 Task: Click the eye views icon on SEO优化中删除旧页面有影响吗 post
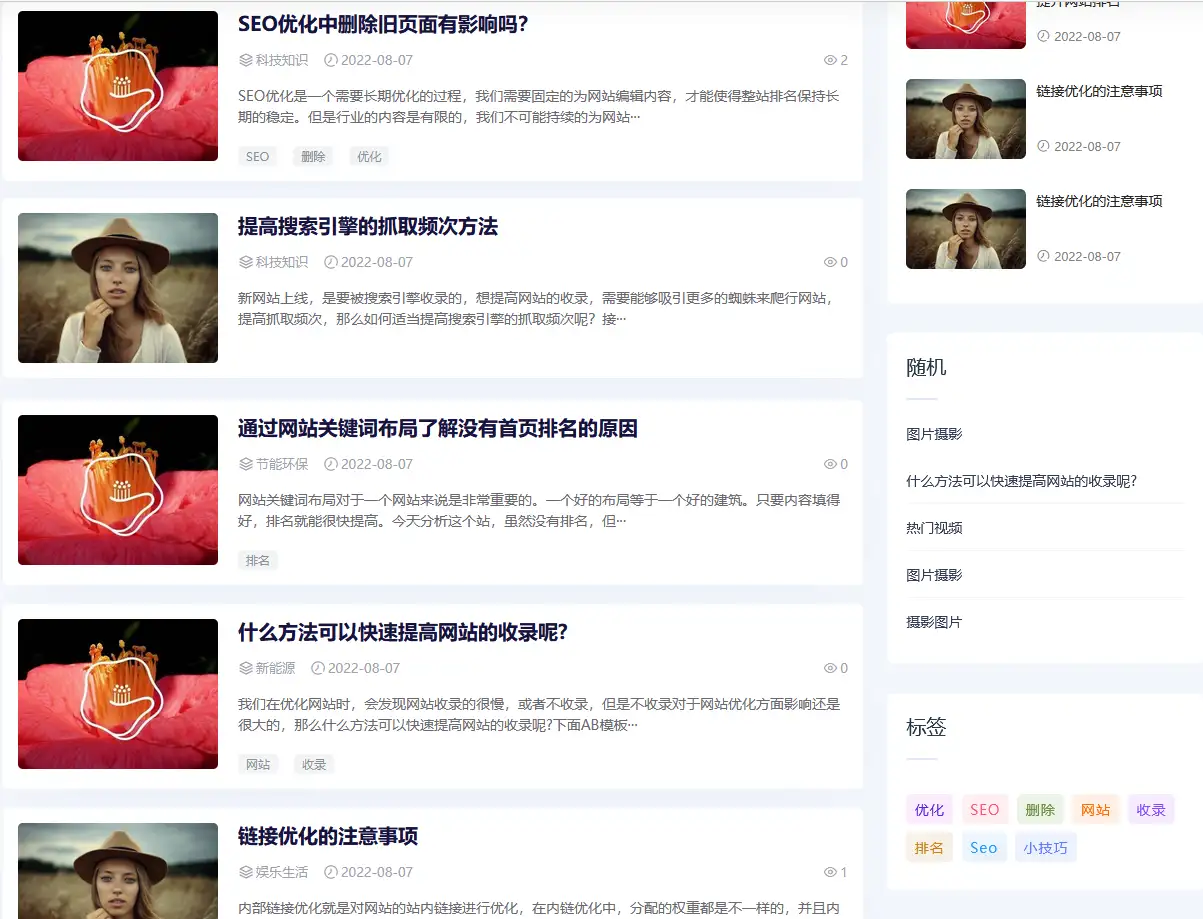pos(829,60)
